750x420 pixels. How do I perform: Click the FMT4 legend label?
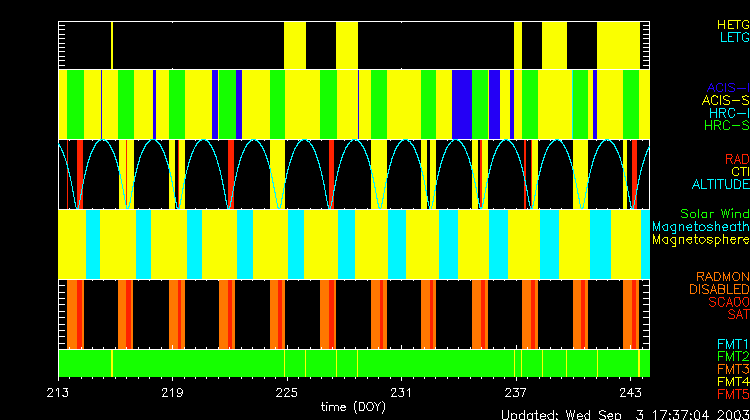(733, 382)
